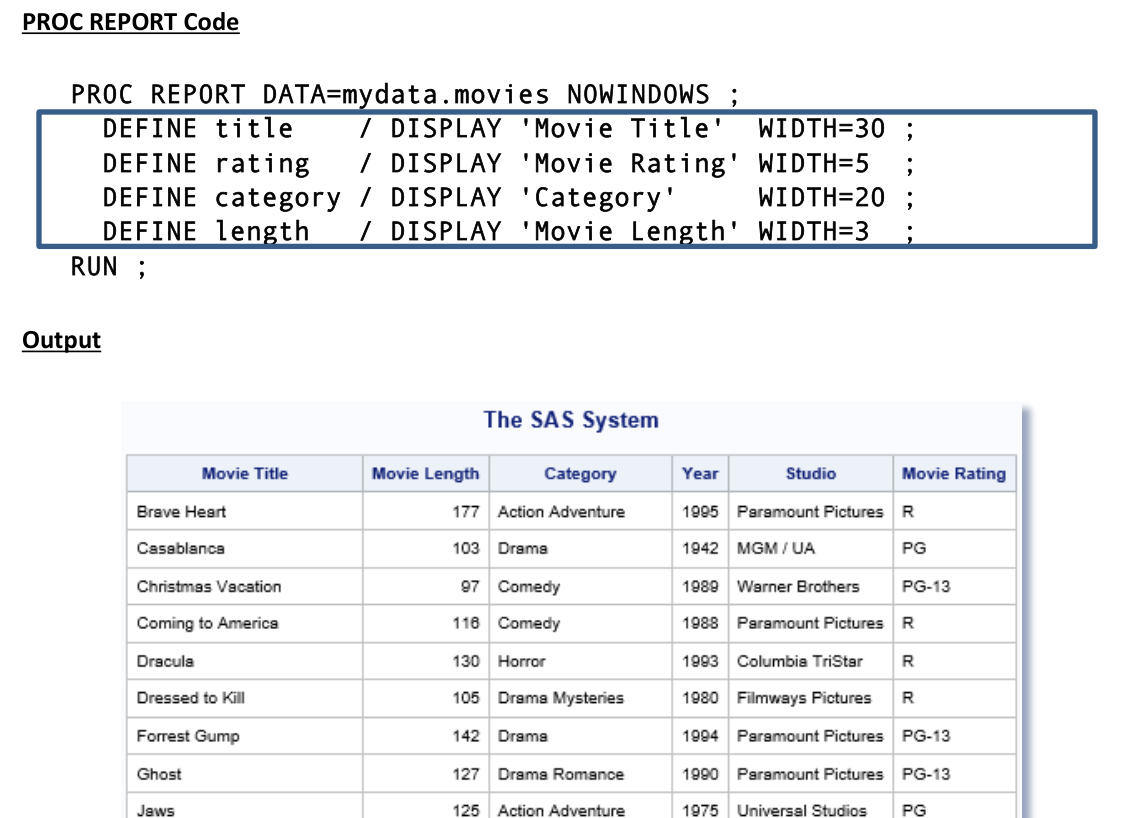Click the Movie Title column header
The height and width of the screenshot is (818, 1126).
click(x=244, y=474)
